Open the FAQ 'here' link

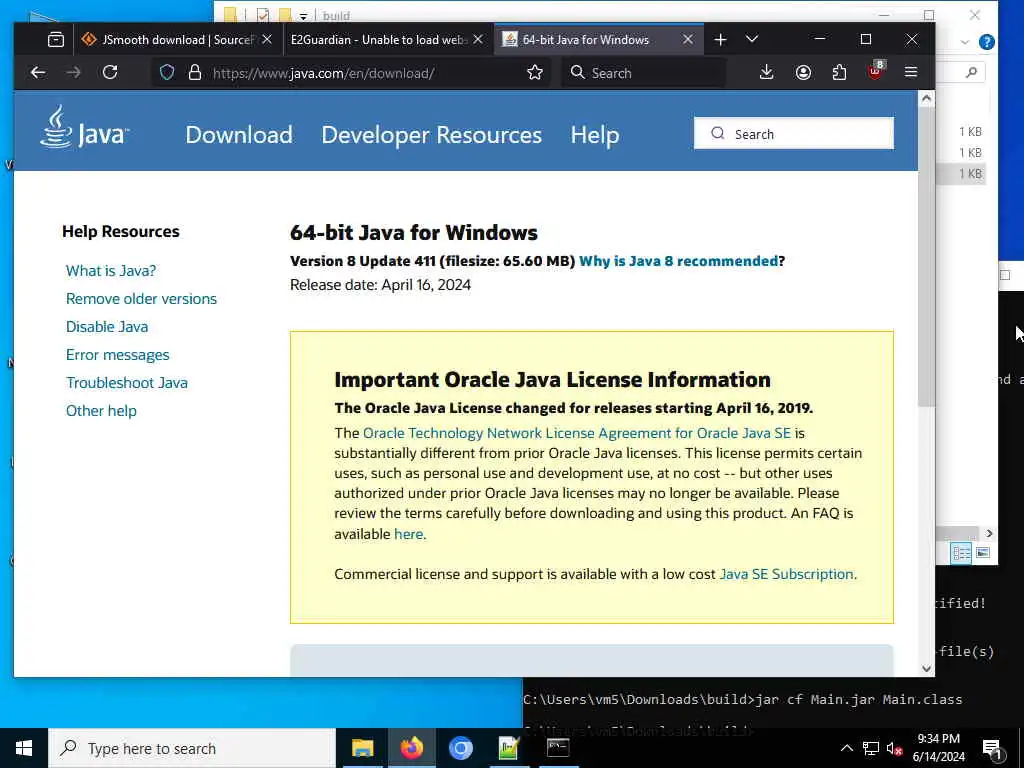tap(409, 534)
